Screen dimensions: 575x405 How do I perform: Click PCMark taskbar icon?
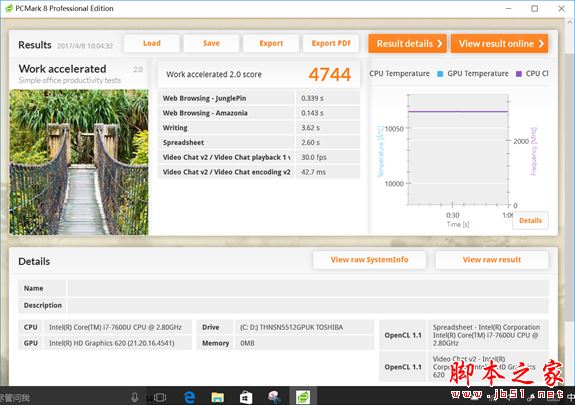[303, 397]
